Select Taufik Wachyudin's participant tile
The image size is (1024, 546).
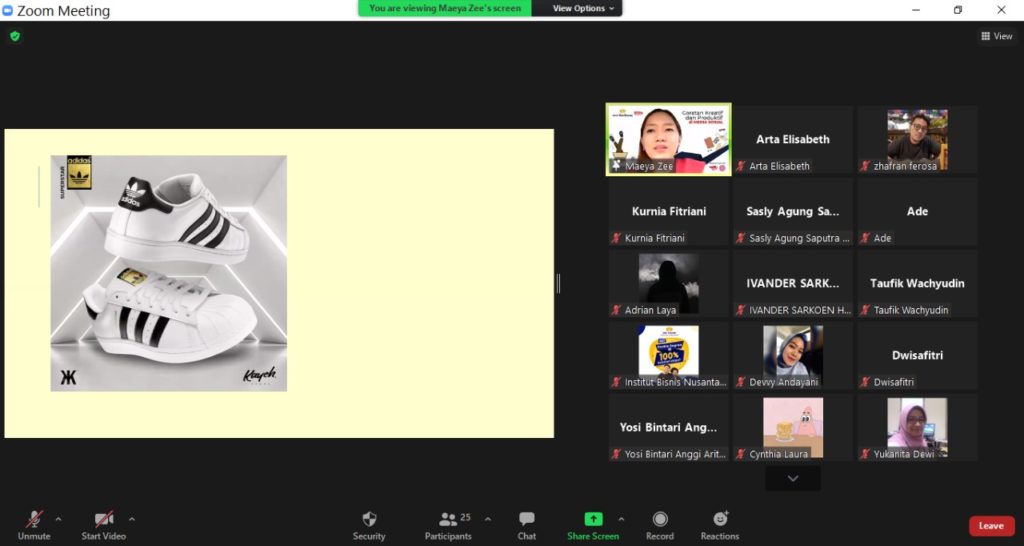[918, 283]
